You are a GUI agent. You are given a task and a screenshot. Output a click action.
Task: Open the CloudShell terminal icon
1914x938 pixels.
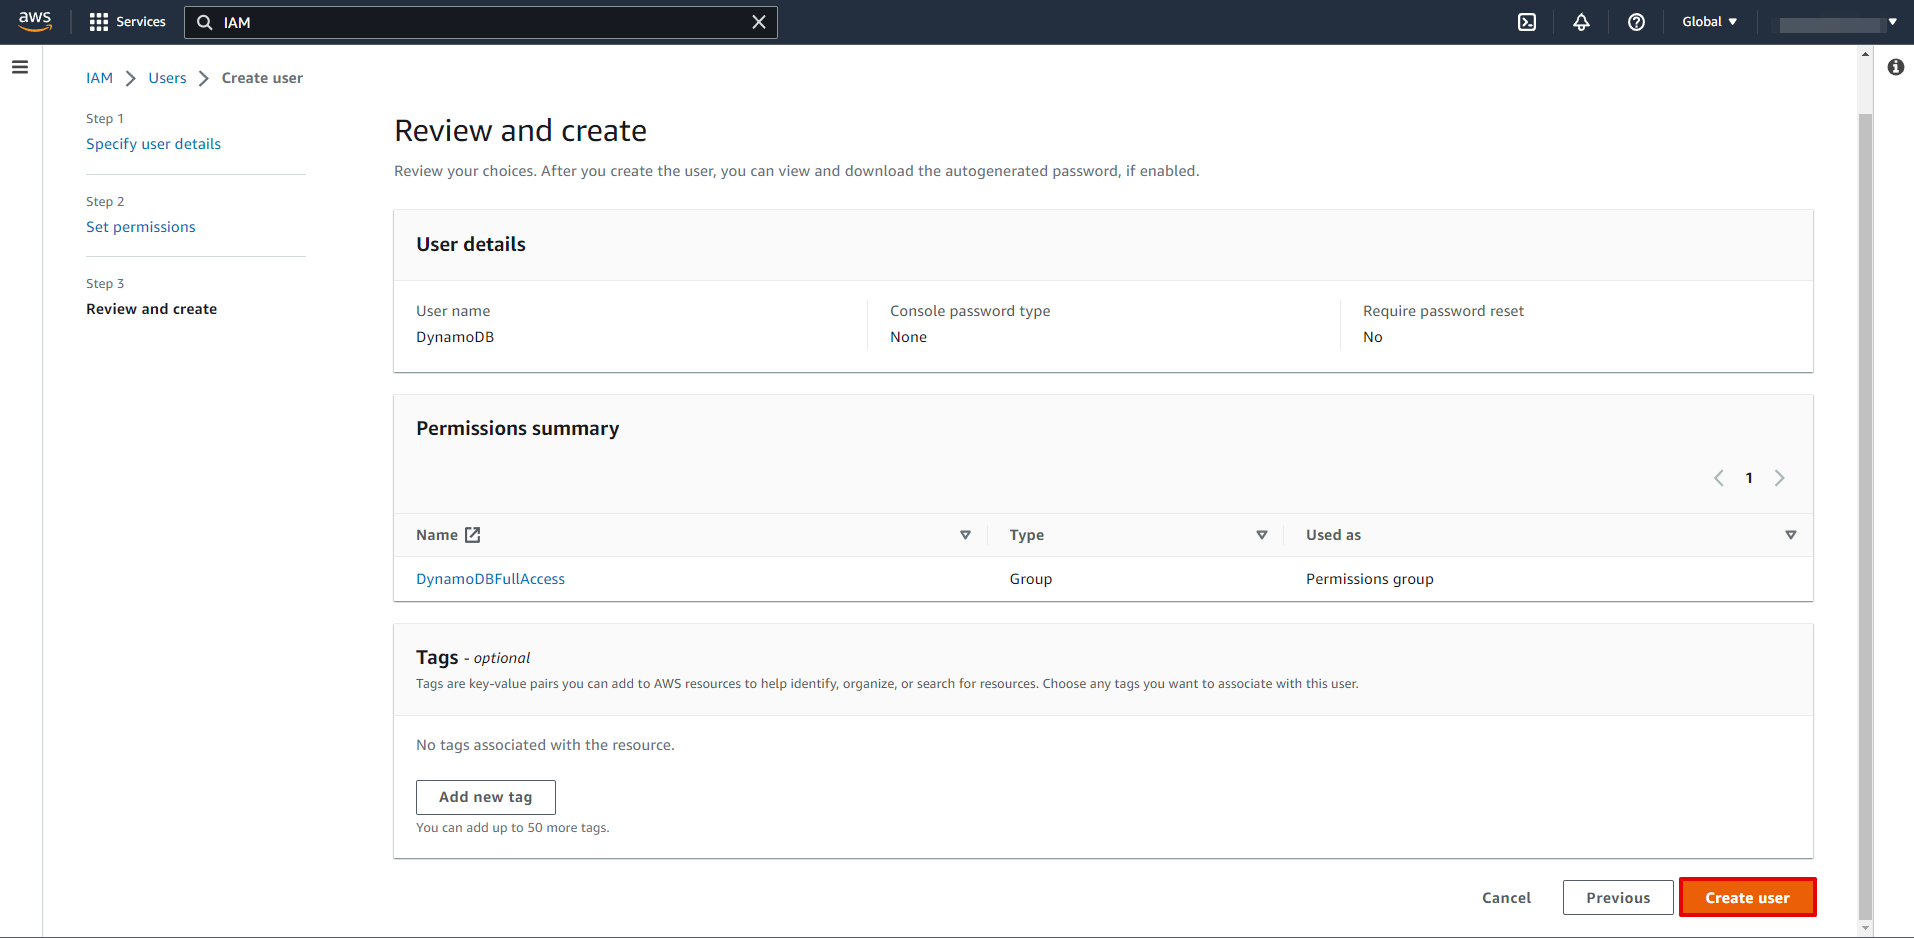tap(1527, 22)
